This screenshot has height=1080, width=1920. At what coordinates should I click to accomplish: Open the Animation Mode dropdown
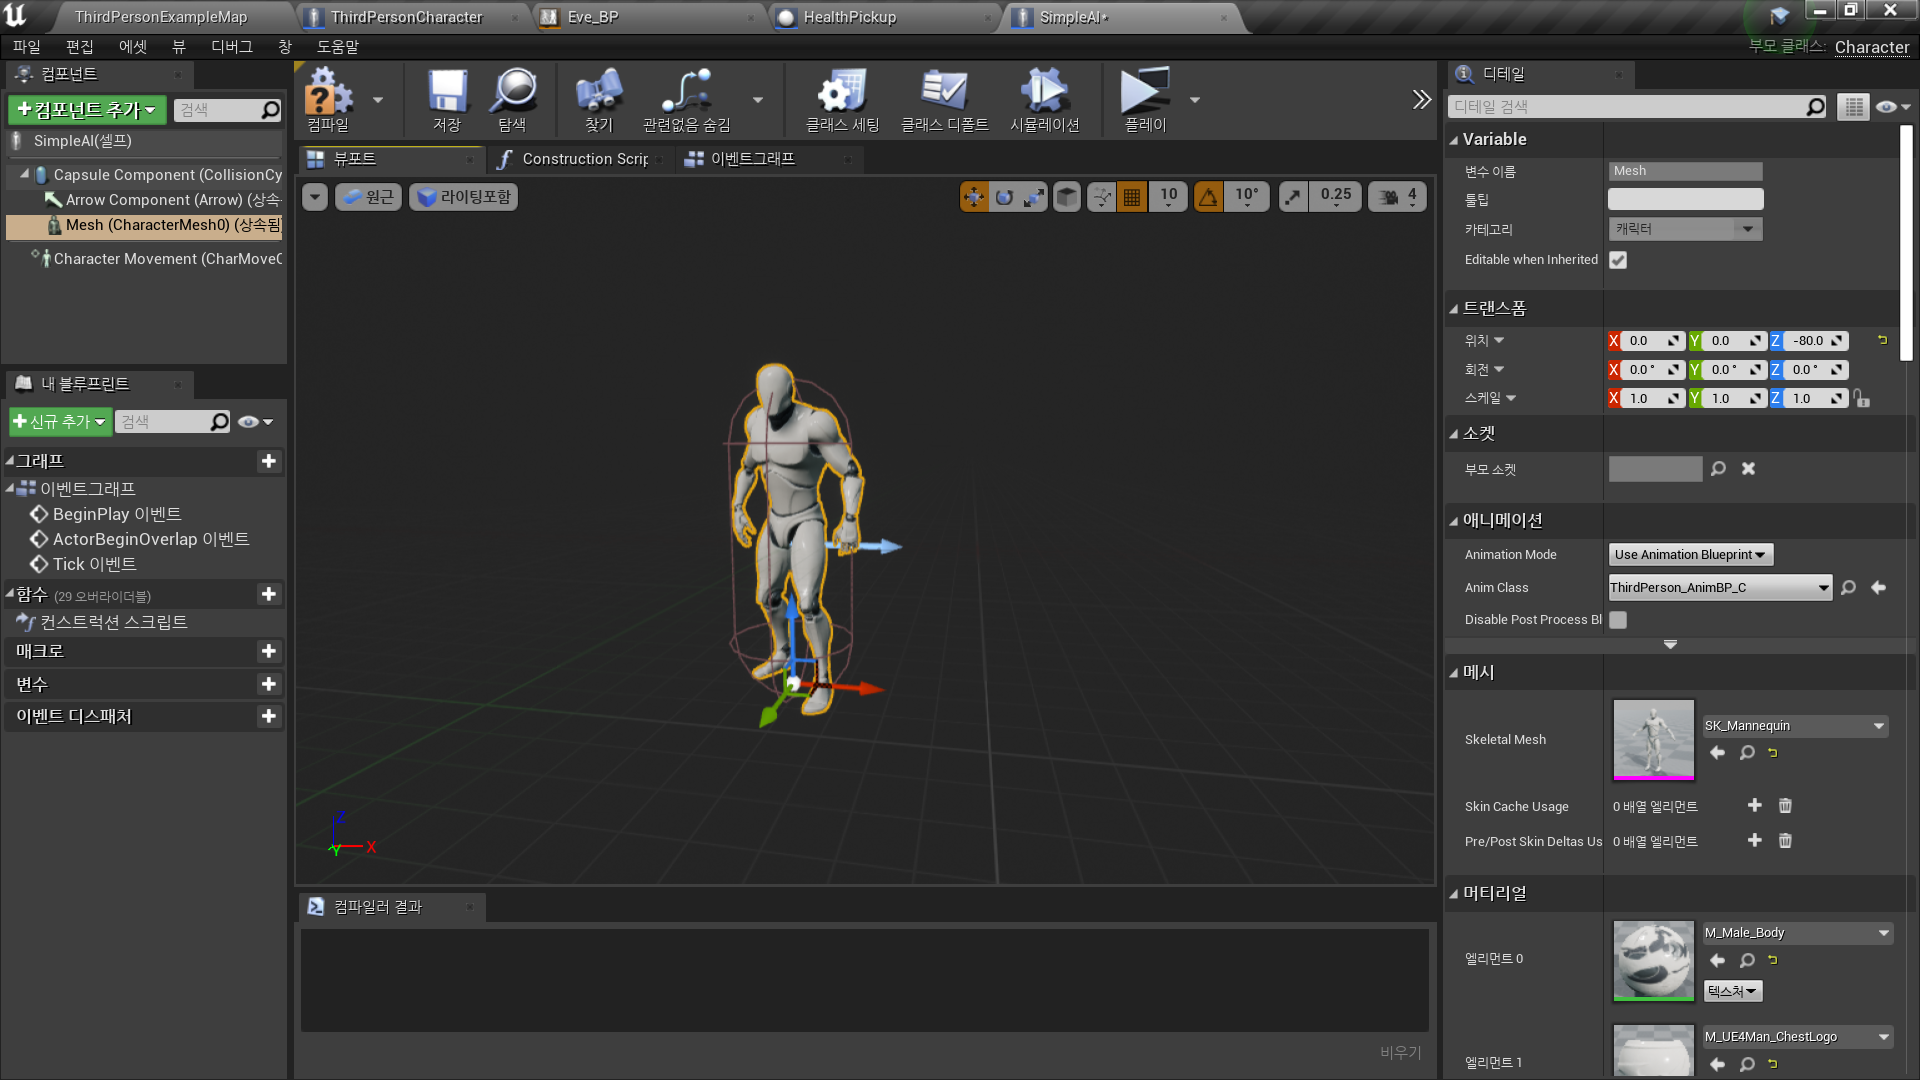coord(1689,555)
